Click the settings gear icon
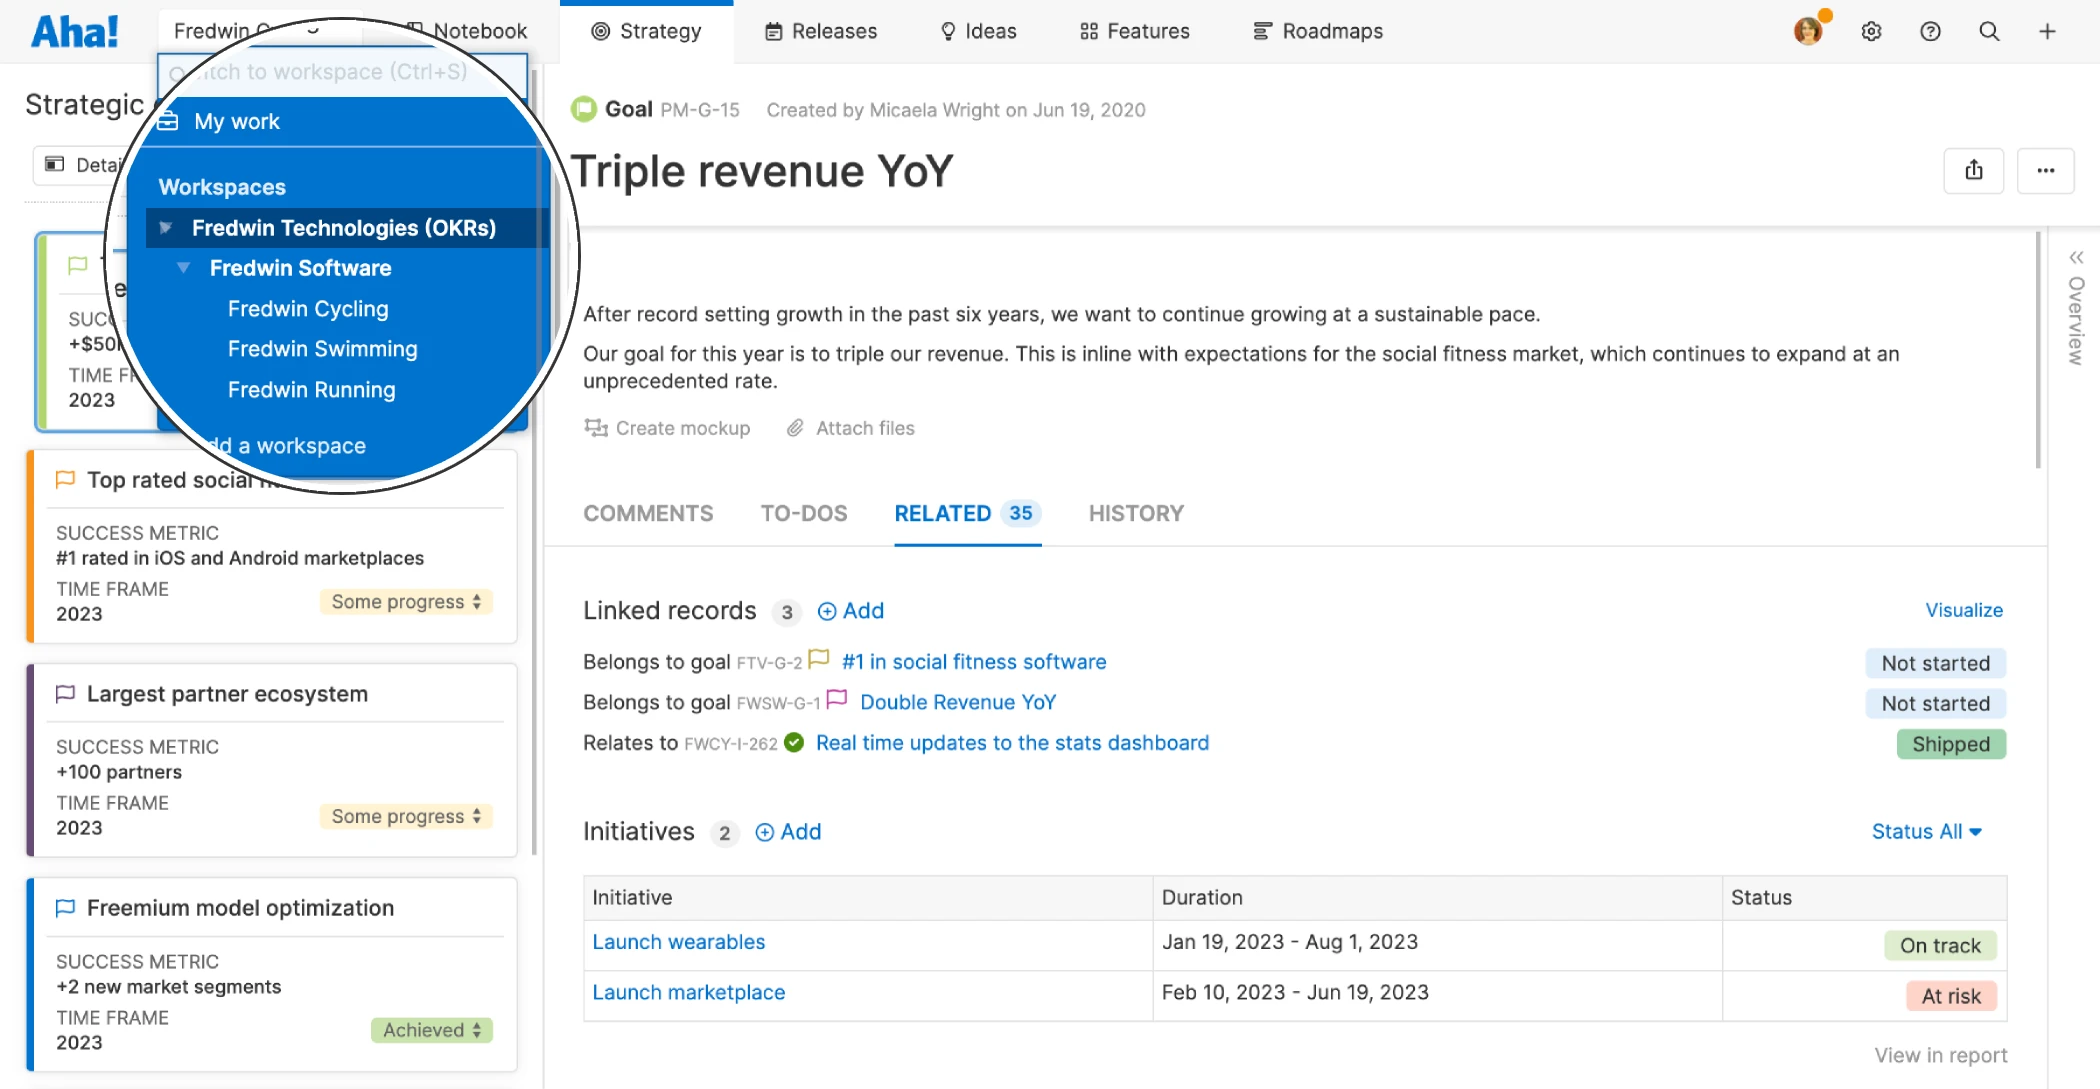 [x=1871, y=31]
